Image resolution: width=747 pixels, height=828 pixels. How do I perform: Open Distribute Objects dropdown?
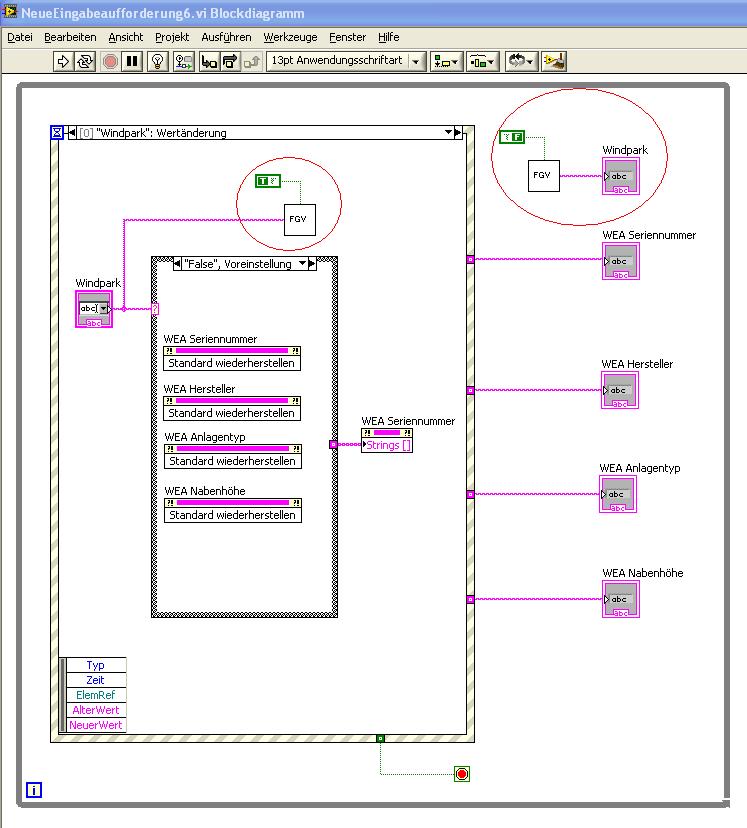pos(482,61)
